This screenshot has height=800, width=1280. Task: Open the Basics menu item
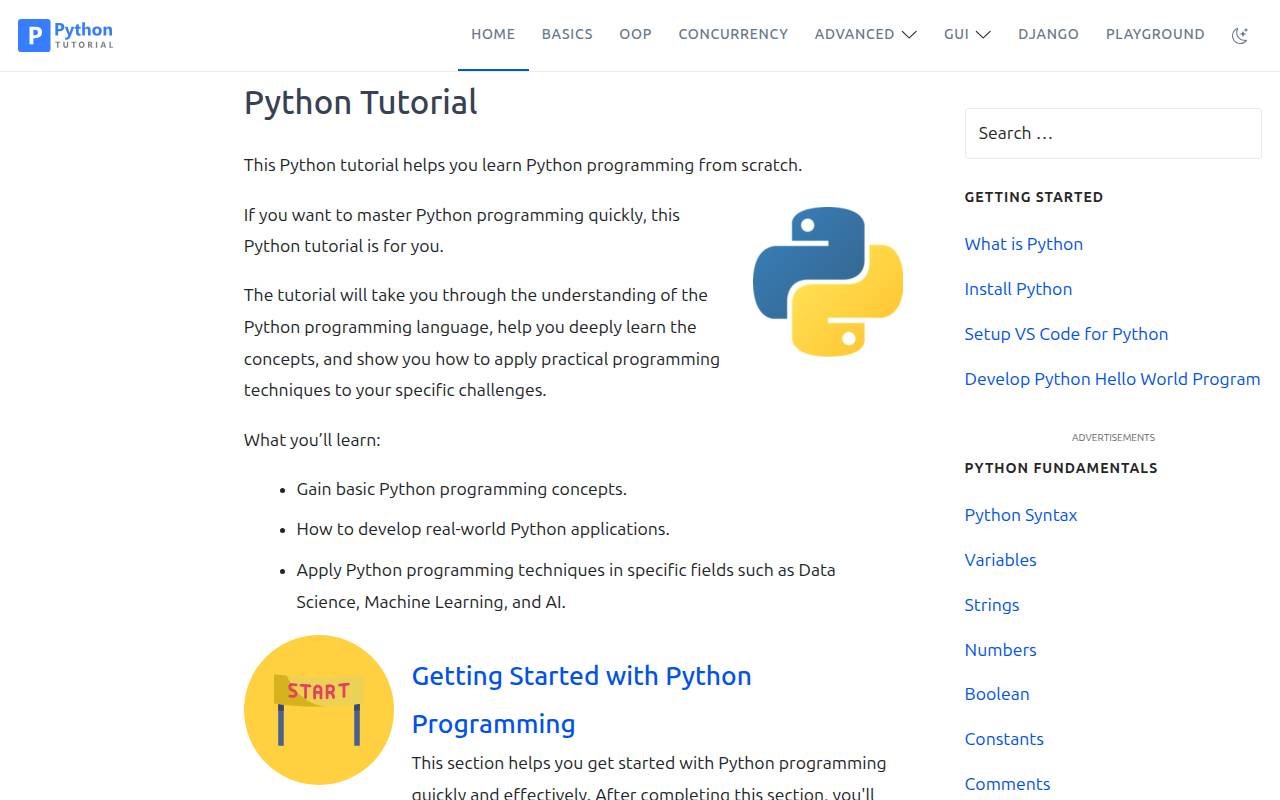(x=567, y=34)
